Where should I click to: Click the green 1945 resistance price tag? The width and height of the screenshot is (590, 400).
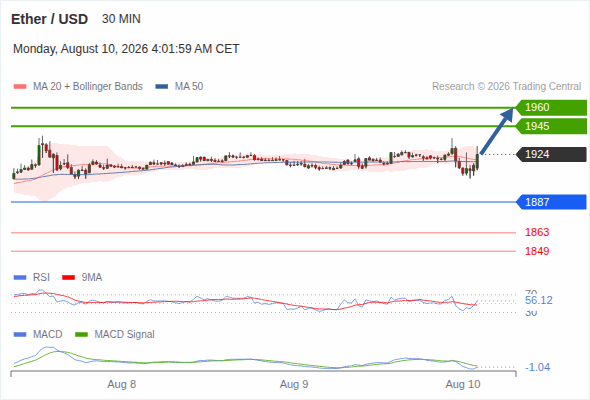pyautogui.click(x=551, y=126)
